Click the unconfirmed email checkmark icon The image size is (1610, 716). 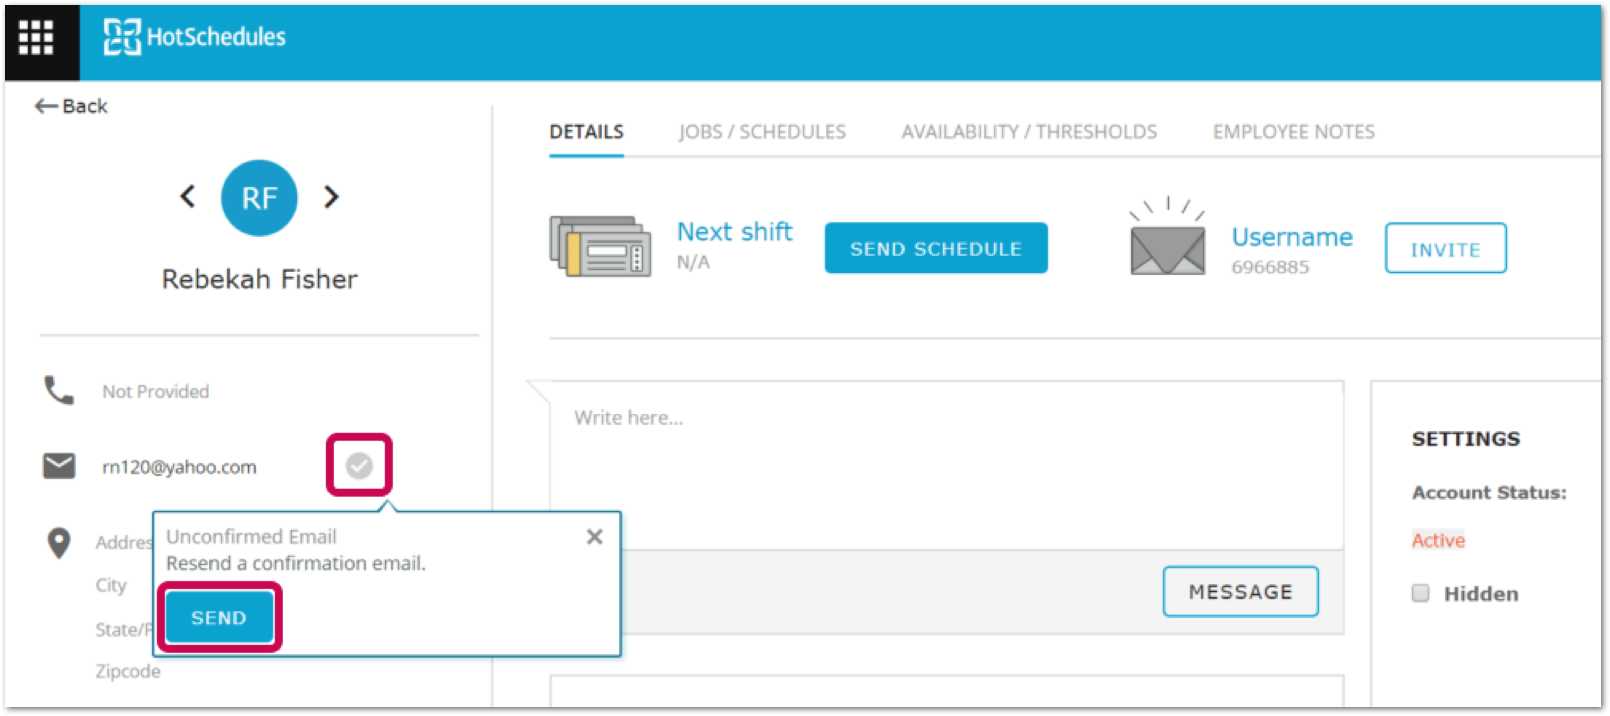(x=359, y=465)
